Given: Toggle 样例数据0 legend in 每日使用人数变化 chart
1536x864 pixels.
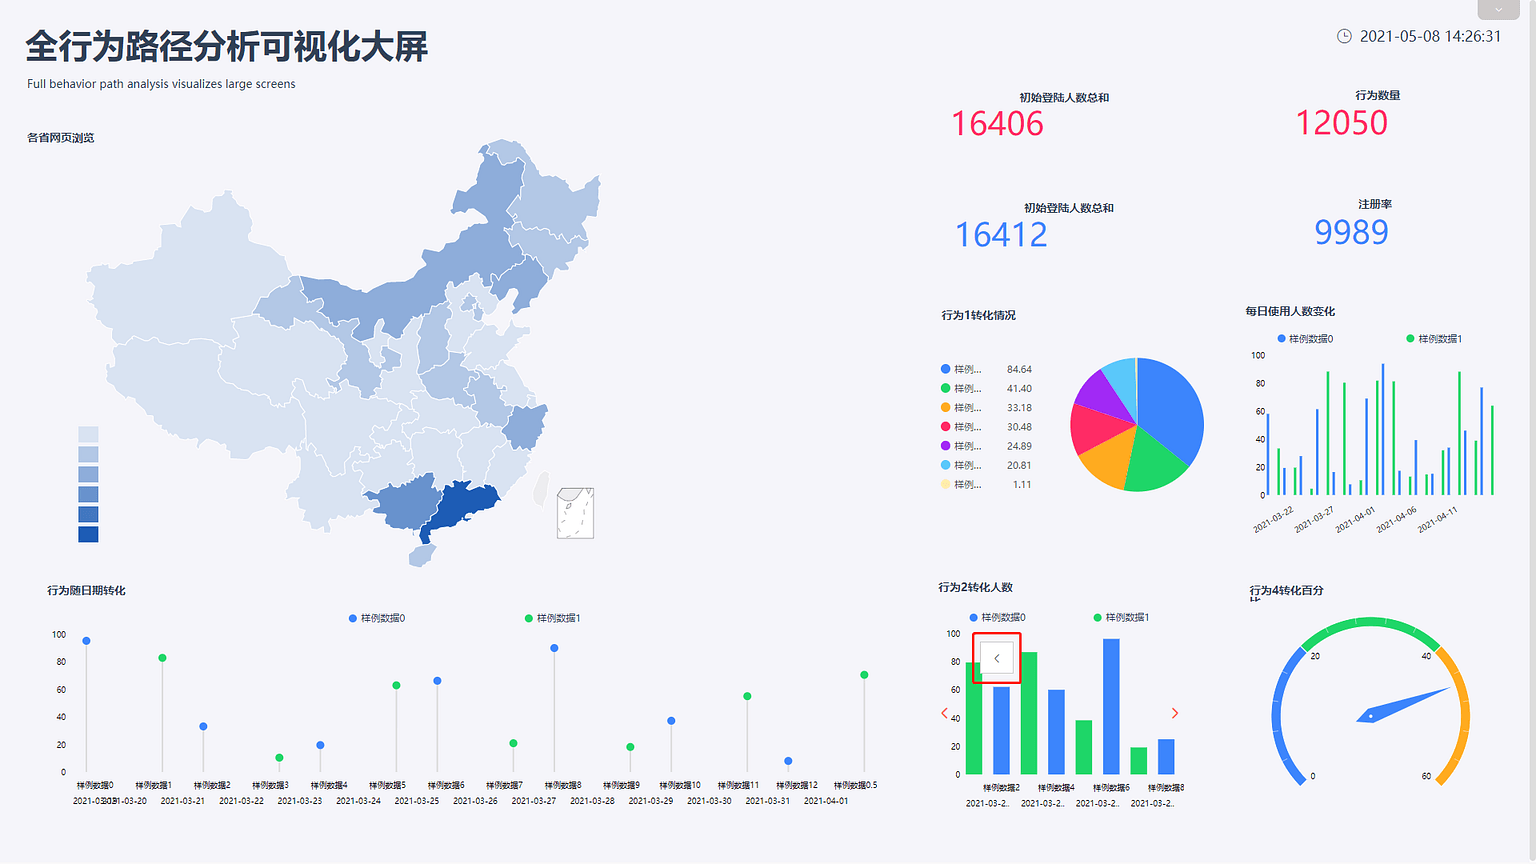Looking at the screenshot, I should click(x=1305, y=339).
